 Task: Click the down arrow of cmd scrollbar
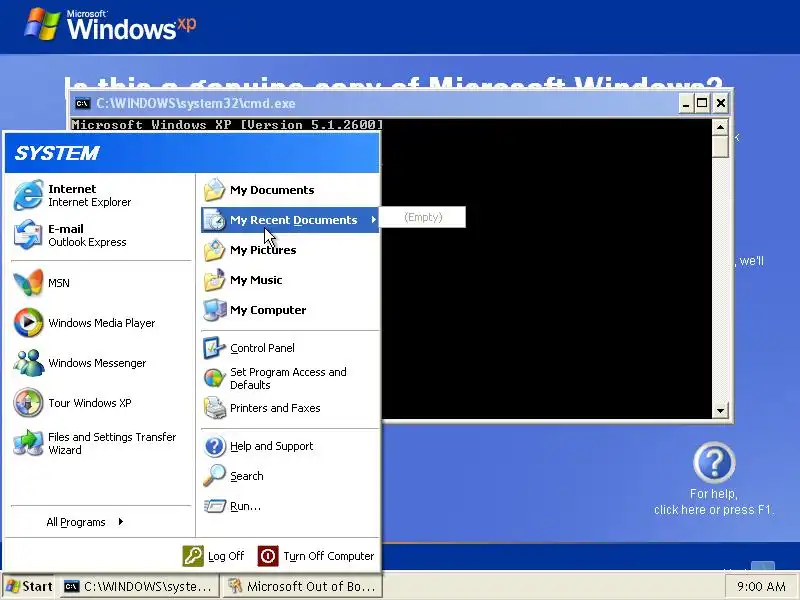(720, 411)
